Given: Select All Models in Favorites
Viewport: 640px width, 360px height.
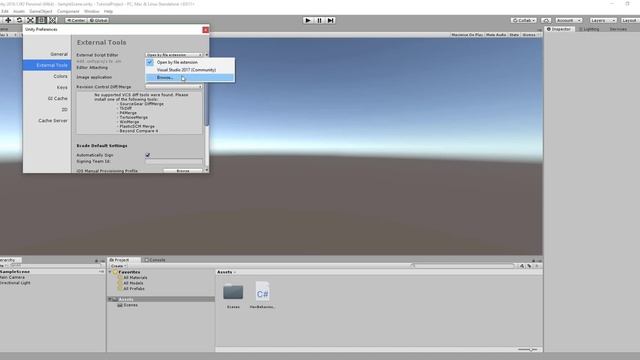Looking at the screenshot, I should (x=133, y=283).
